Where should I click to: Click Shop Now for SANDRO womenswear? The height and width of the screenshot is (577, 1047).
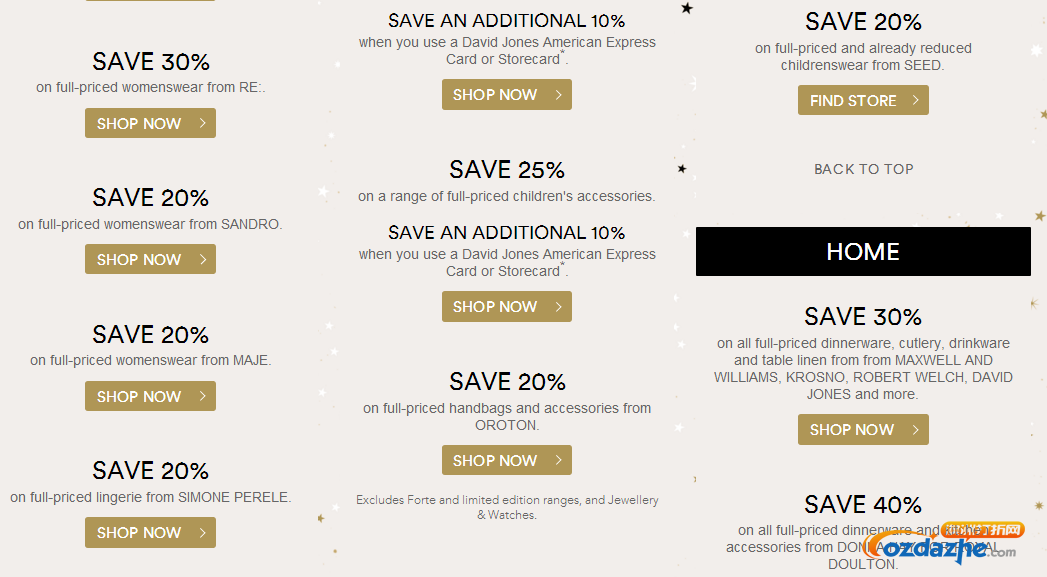pos(150,259)
